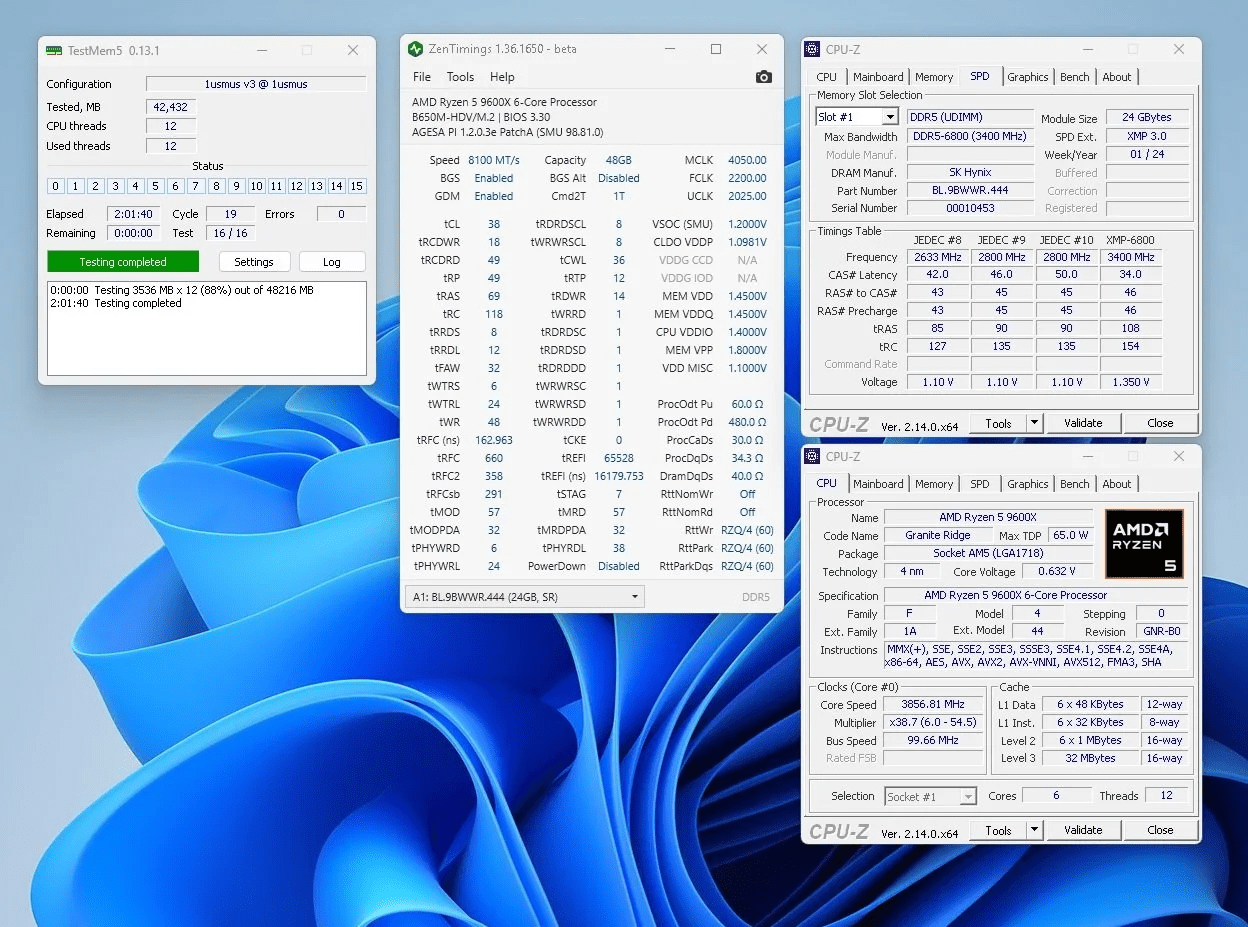Image resolution: width=1248 pixels, height=927 pixels.
Task: Expand Tools dropdown arrow in lower CPU-Z window
Action: (x=1034, y=830)
